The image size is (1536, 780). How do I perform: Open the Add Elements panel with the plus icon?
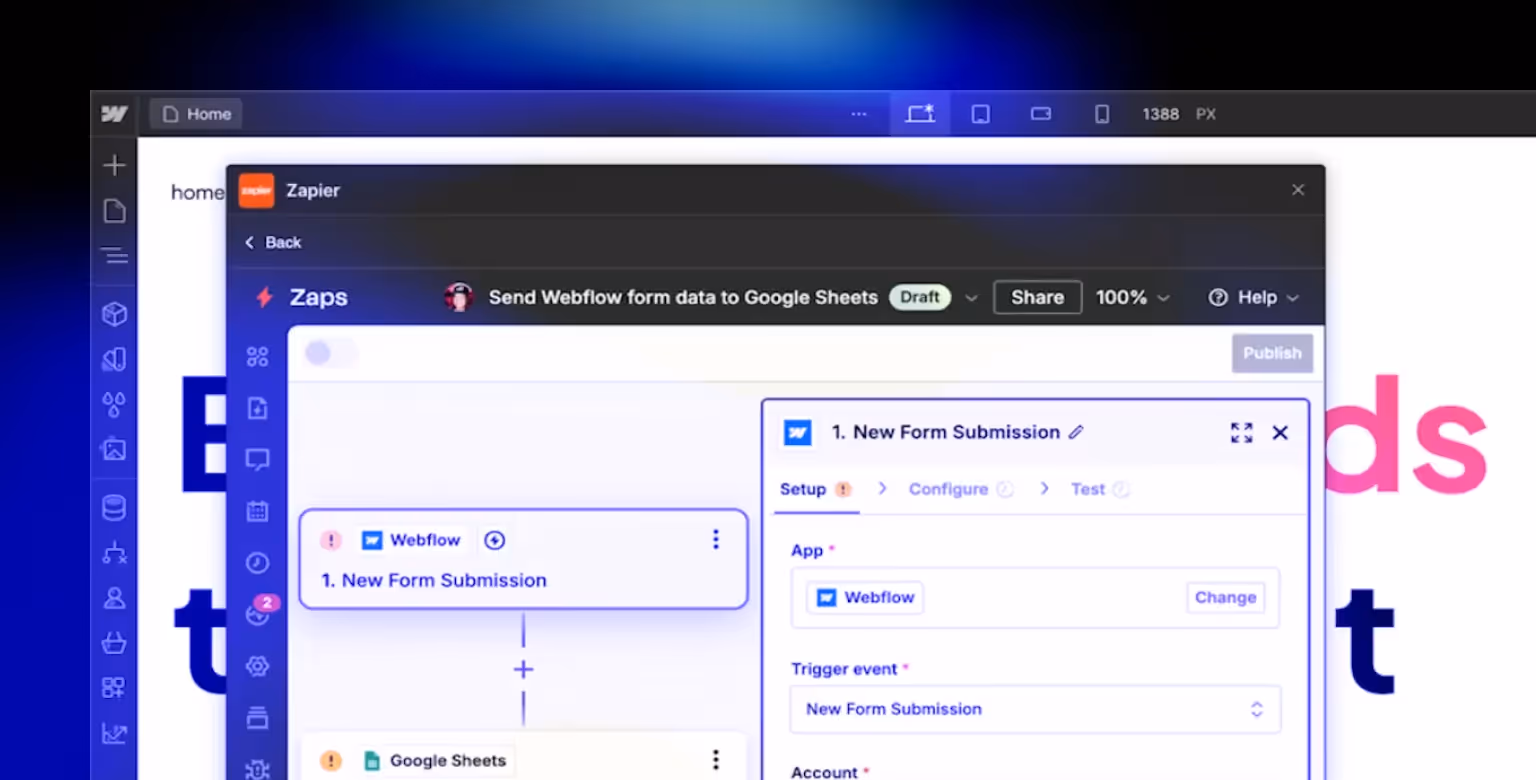(x=114, y=164)
